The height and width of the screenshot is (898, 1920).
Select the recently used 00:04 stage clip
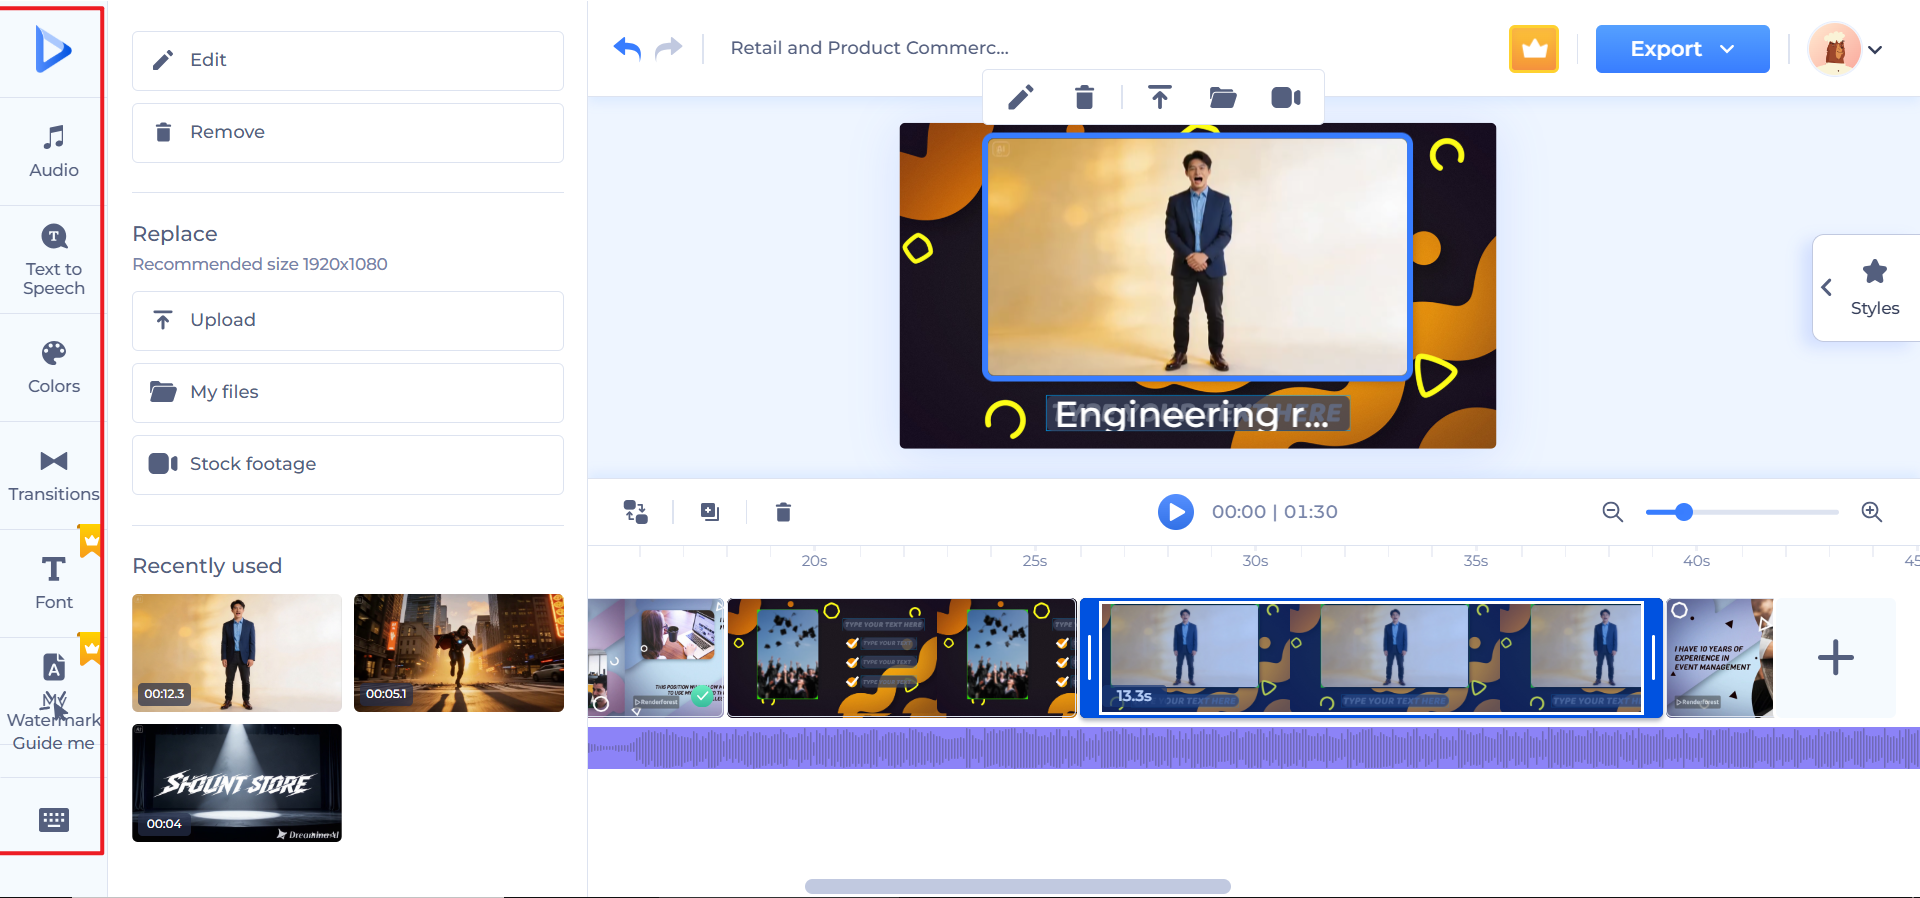[x=237, y=783]
